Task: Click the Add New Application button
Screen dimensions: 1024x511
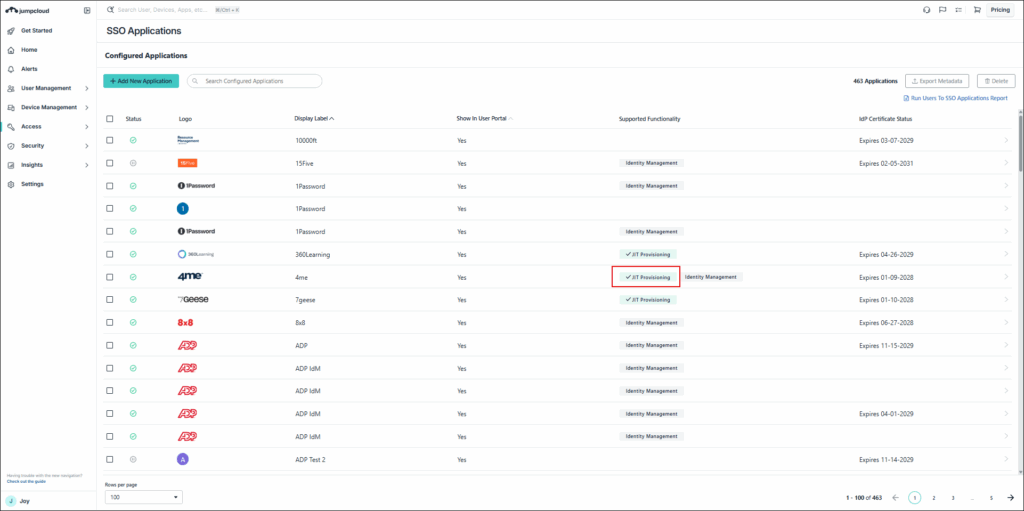Action: [x=141, y=81]
